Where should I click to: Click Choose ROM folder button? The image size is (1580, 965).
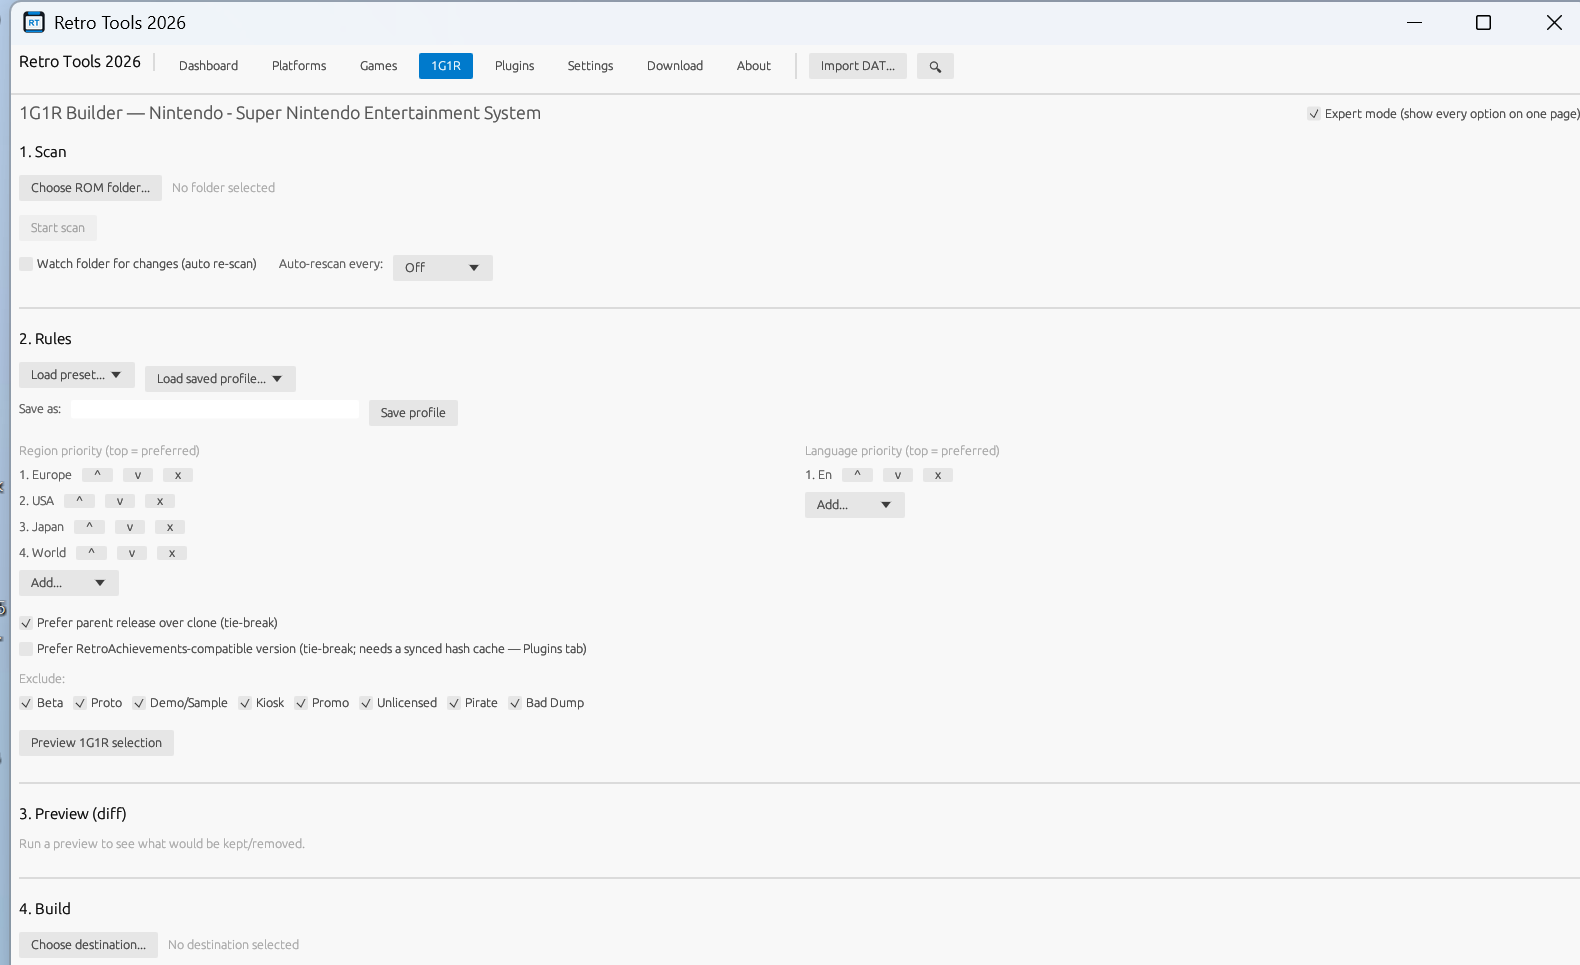click(x=90, y=188)
